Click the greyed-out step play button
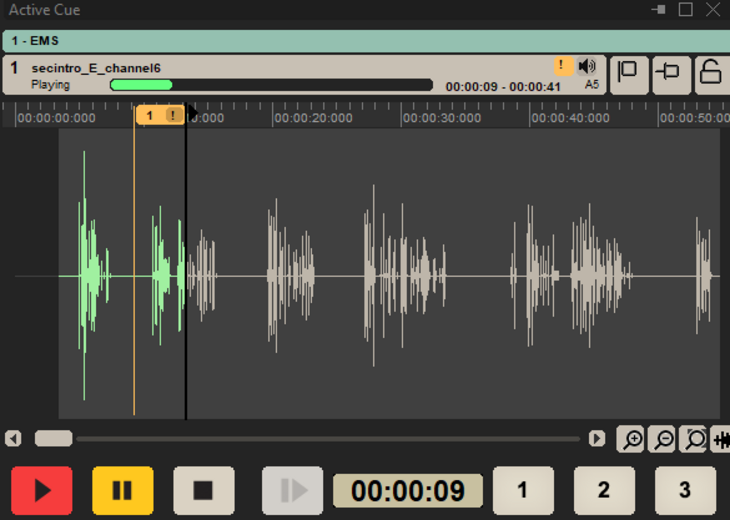Image resolution: width=730 pixels, height=520 pixels. pos(292,491)
